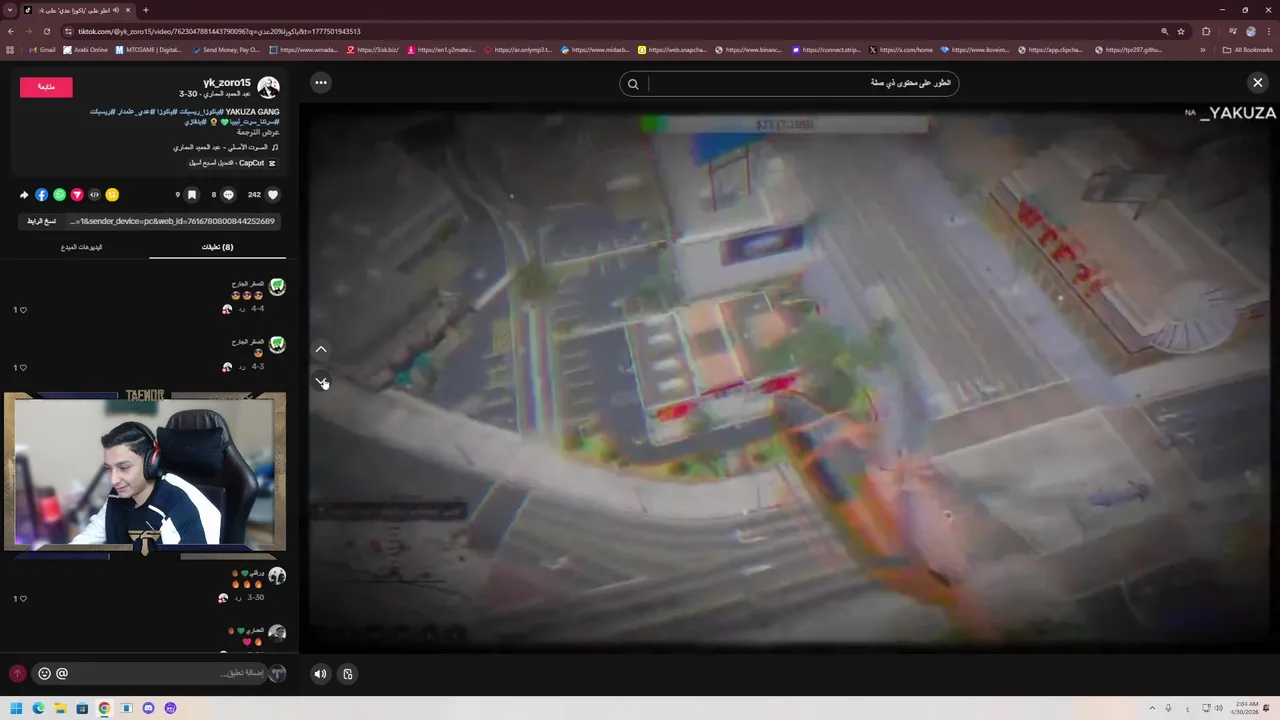The height and width of the screenshot is (720, 1280).
Task: Share the video to WhatsApp
Action: tap(59, 195)
